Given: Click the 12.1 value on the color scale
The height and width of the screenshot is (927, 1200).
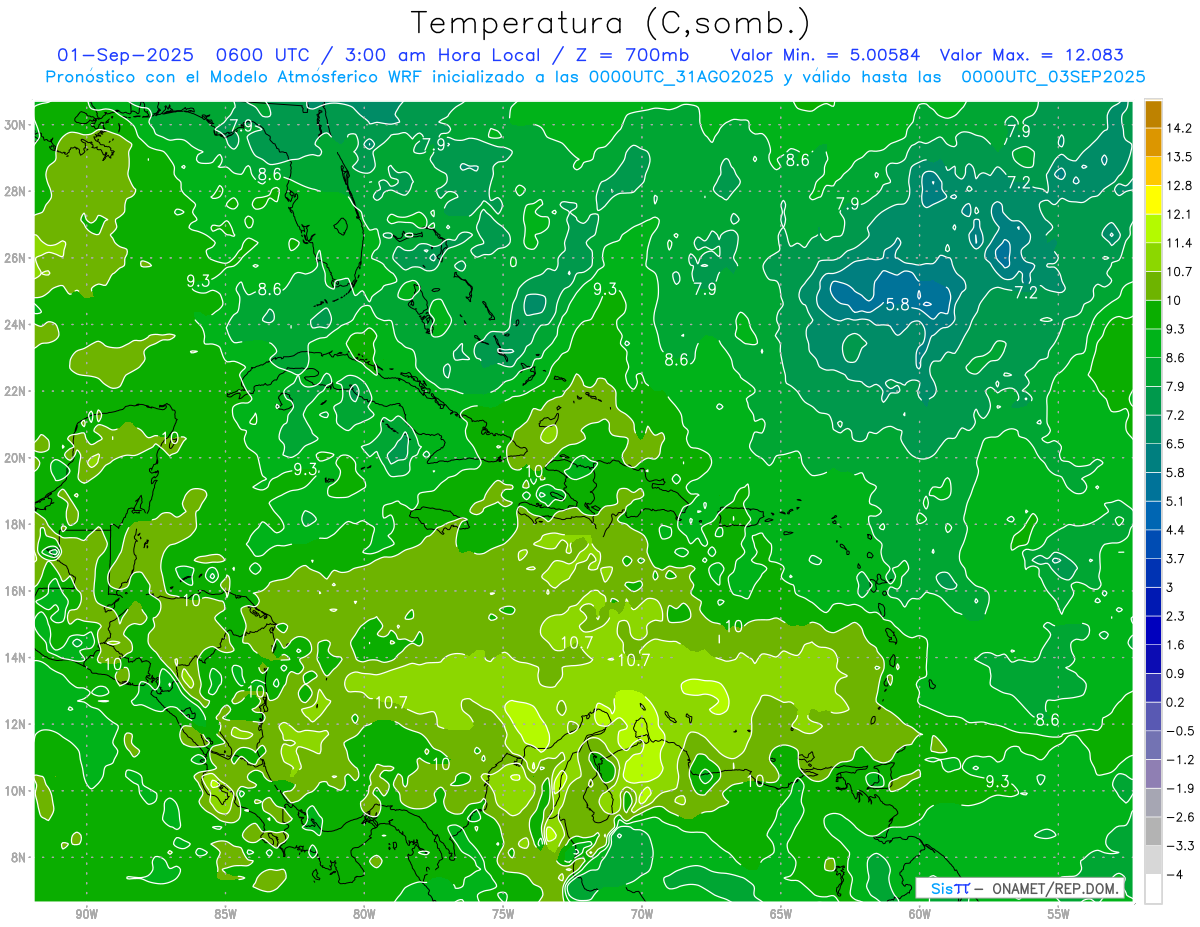Looking at the screenshot, I should click(x=1178, y=214).
